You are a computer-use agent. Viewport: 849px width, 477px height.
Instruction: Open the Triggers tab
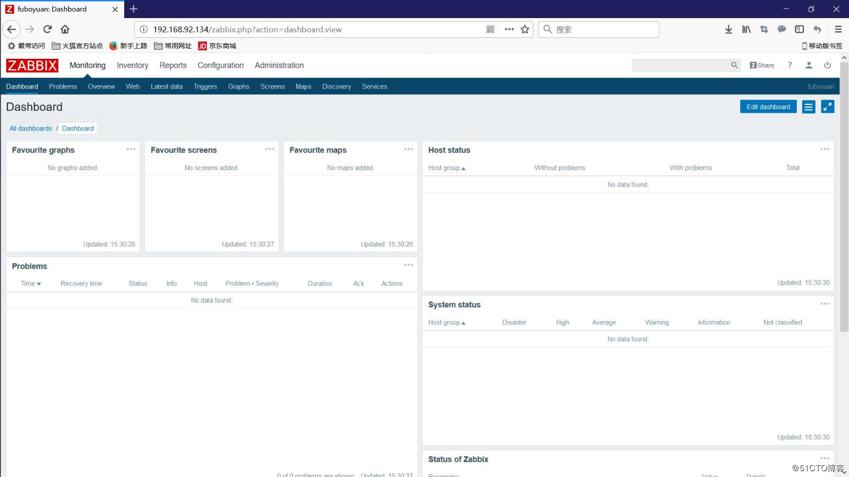pos(205,87)
